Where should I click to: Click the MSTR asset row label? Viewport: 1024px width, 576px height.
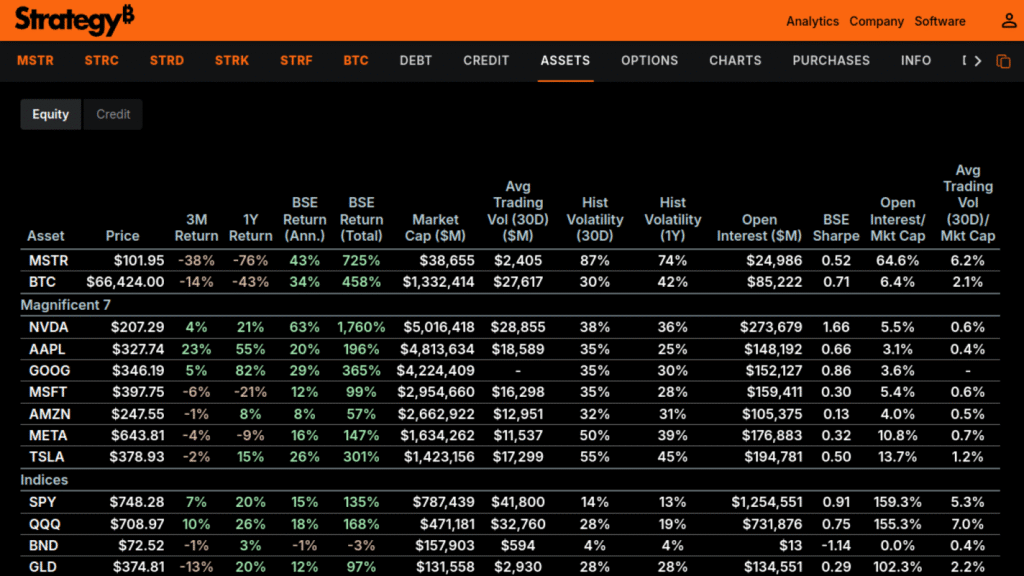coord(48,261)
